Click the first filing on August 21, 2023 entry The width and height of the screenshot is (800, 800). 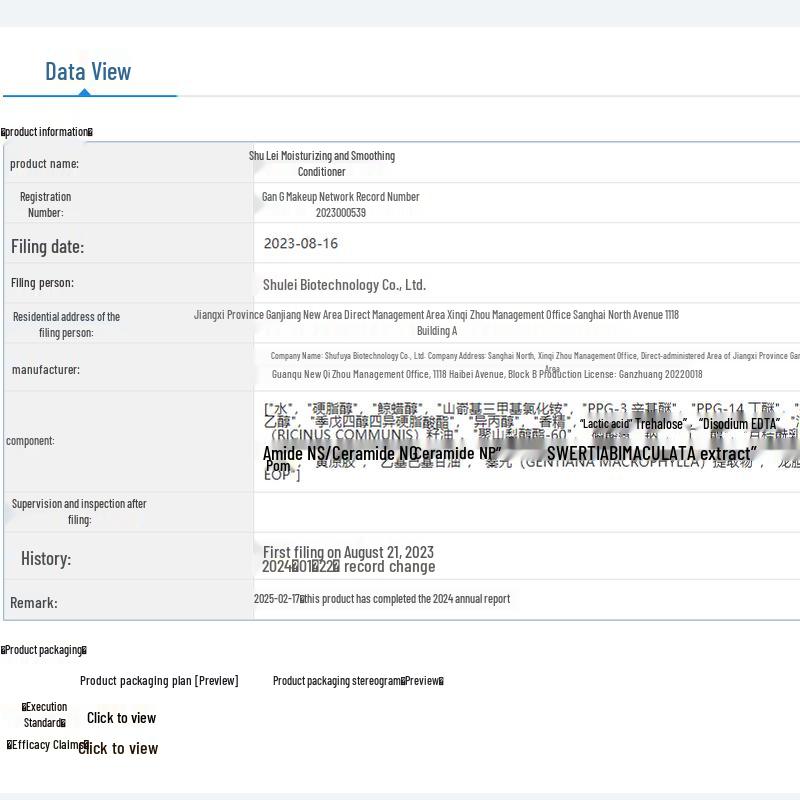[x=348, y=552]
